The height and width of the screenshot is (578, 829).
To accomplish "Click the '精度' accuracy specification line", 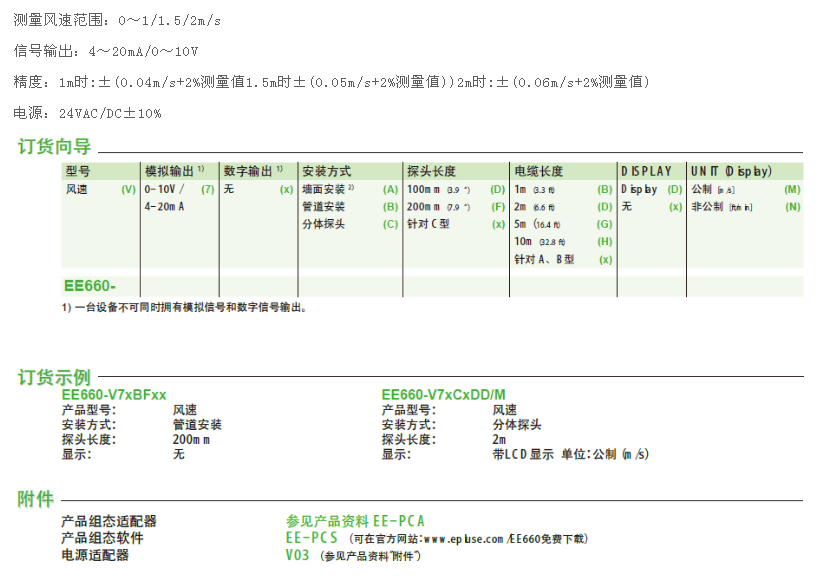I will tap(331, 82).
